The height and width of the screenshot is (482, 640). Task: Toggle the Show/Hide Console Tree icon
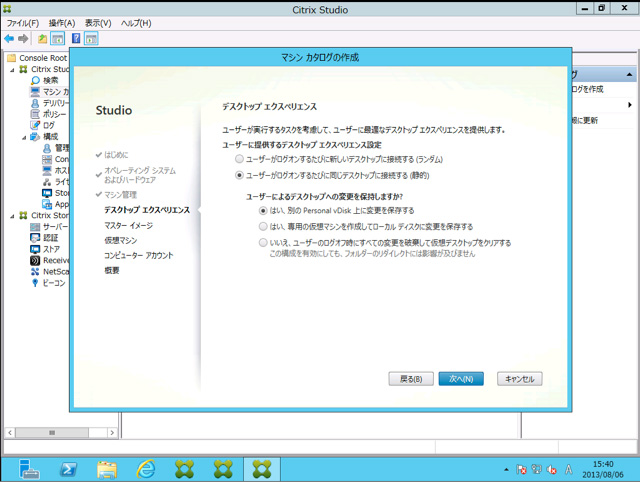click(58, 39)
